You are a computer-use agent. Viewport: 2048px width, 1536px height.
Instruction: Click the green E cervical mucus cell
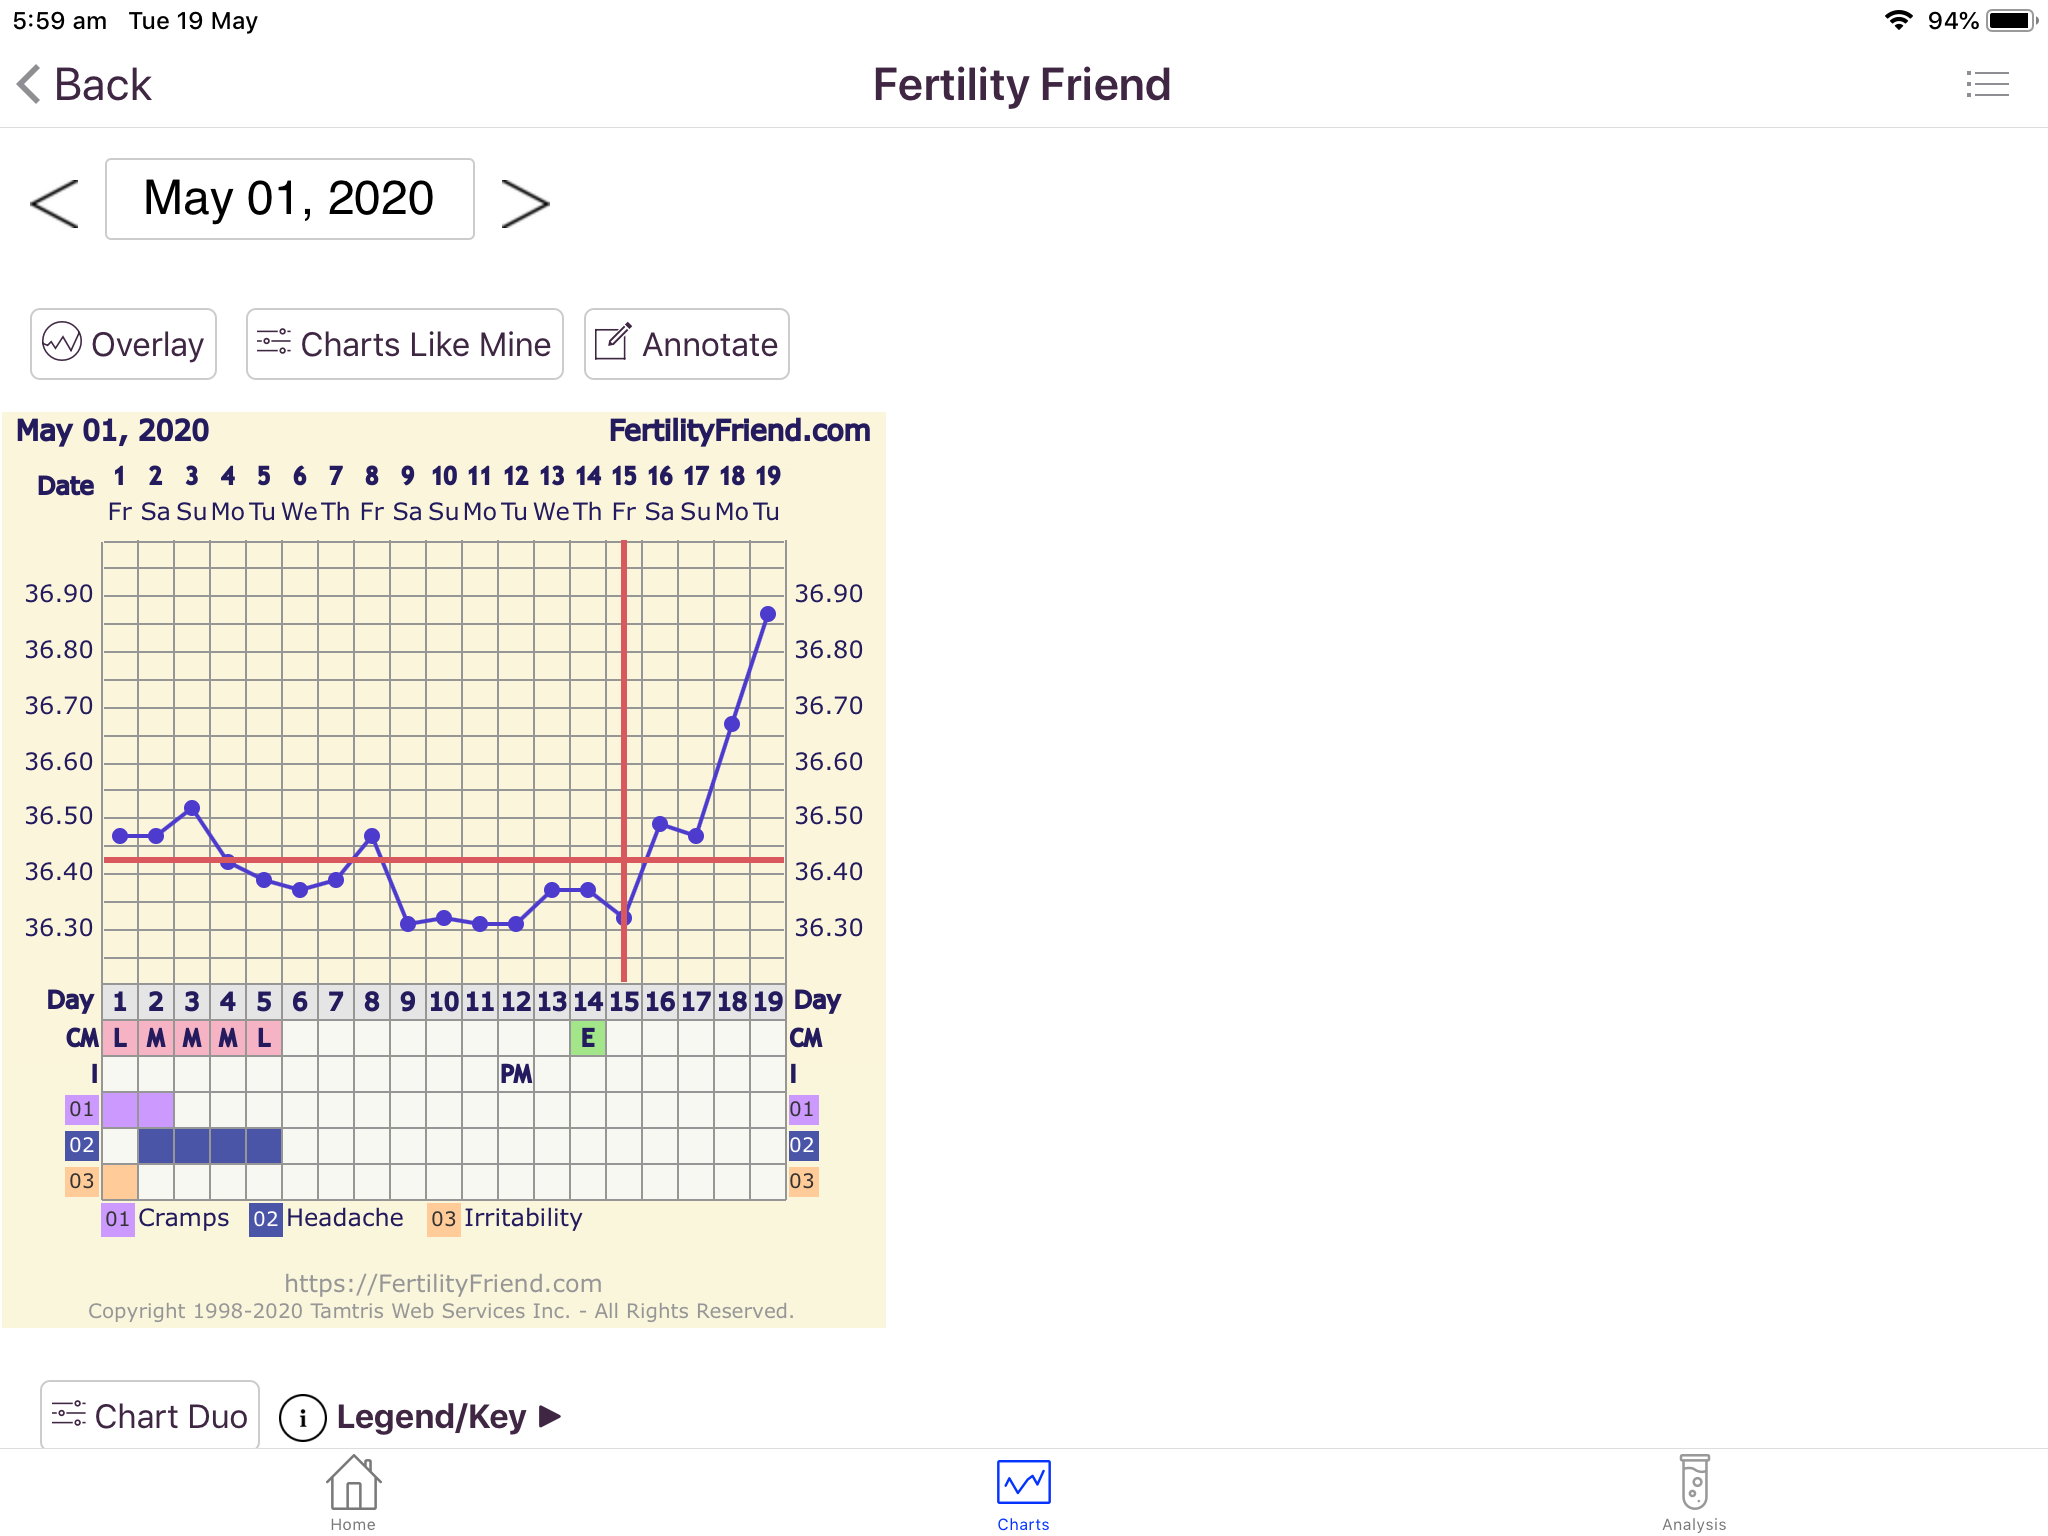tap(588, 1038)
